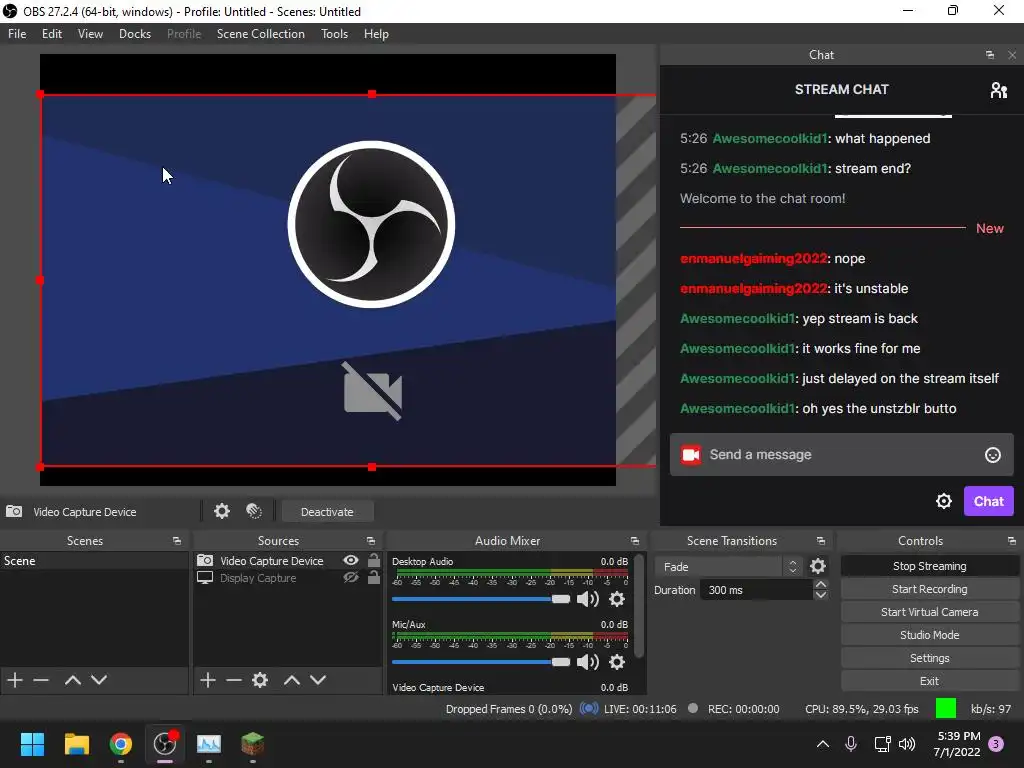Adjust Mic/Aux volume slider
The width and height of the screenshot is (1024, 768).
click(481, 662)
